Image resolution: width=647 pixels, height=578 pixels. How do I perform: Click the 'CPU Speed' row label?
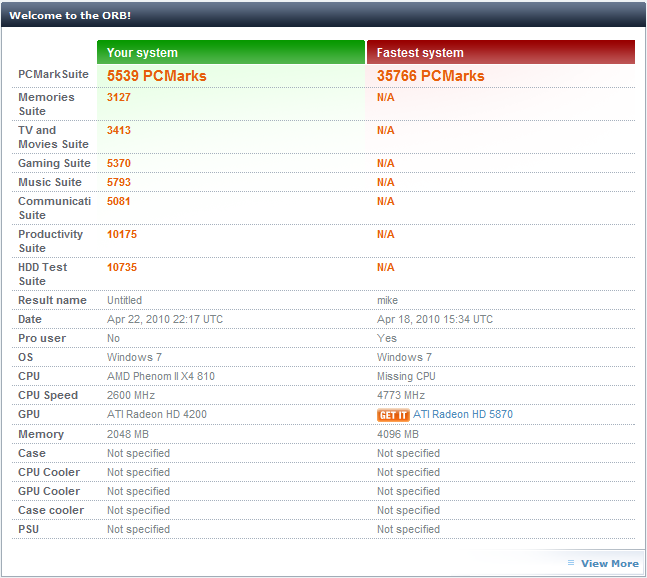pos(48,395)
